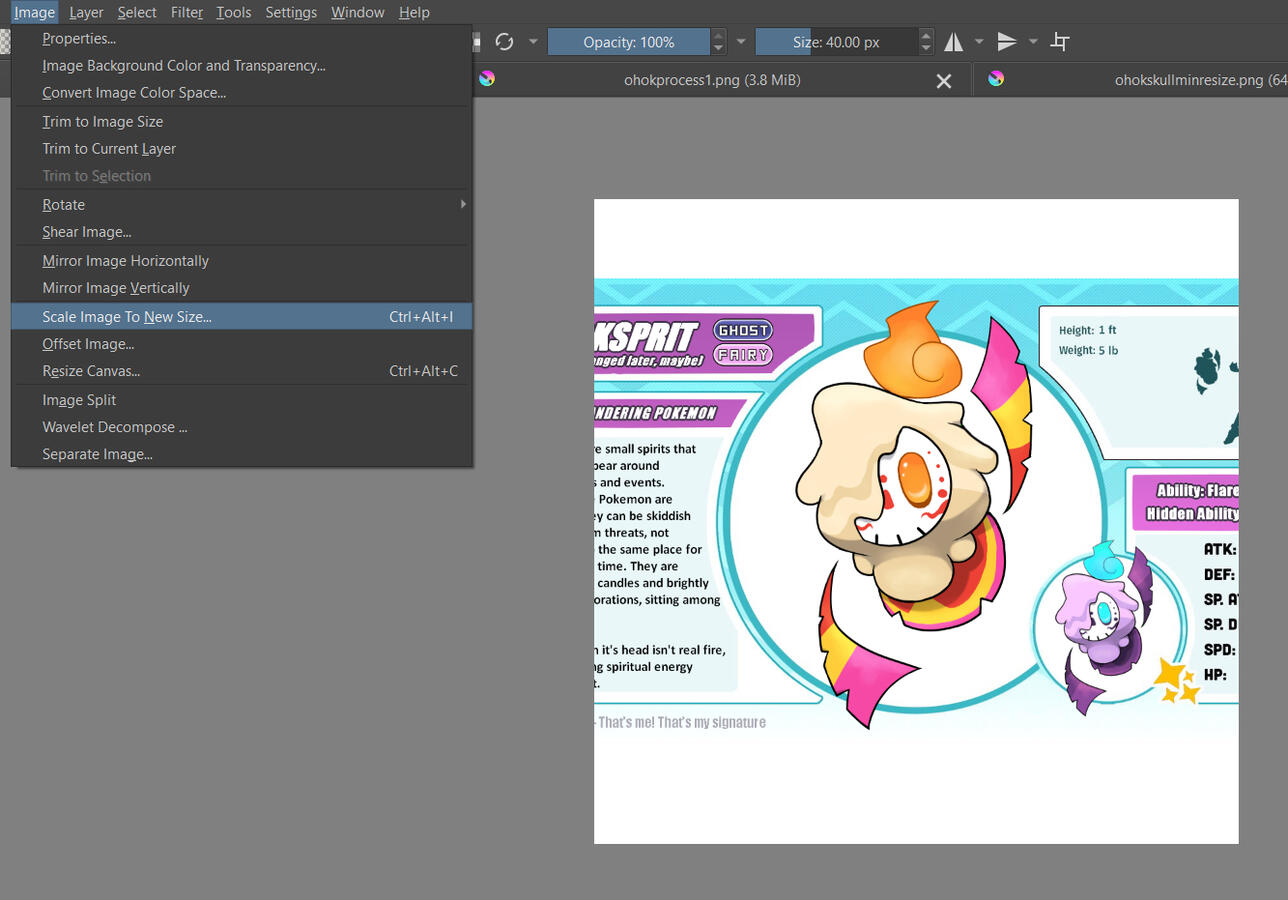The height and width of the screenshot is (900, 1288).
Task: Select Wavelet Decompose ... entry
Action: point(241,427)
